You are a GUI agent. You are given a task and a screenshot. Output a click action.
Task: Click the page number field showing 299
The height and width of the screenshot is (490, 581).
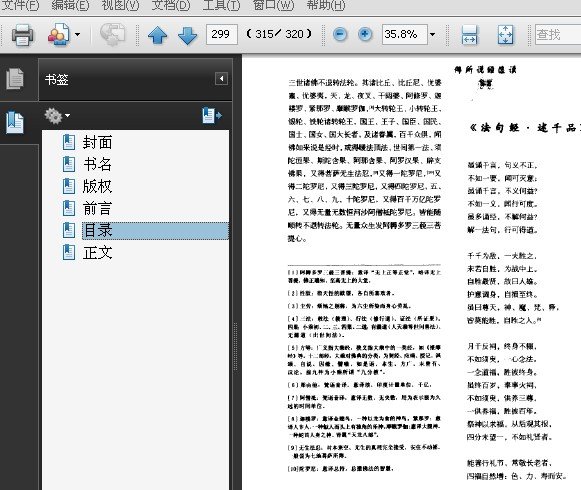point(222,34)
